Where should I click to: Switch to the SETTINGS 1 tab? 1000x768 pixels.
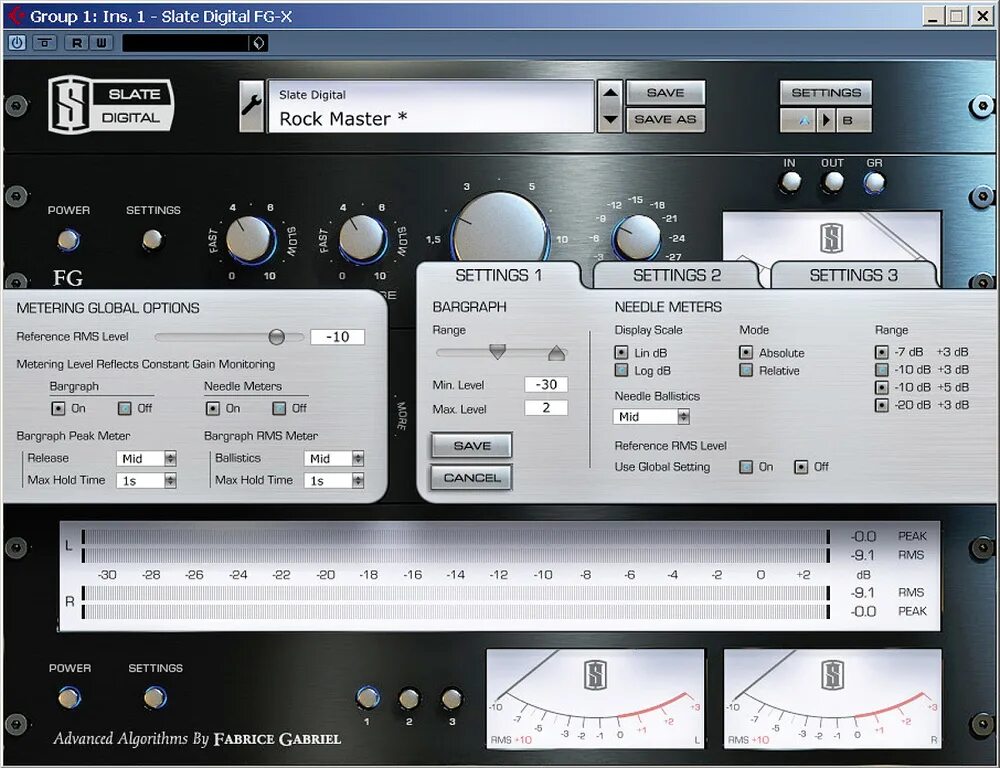(499, 276)
